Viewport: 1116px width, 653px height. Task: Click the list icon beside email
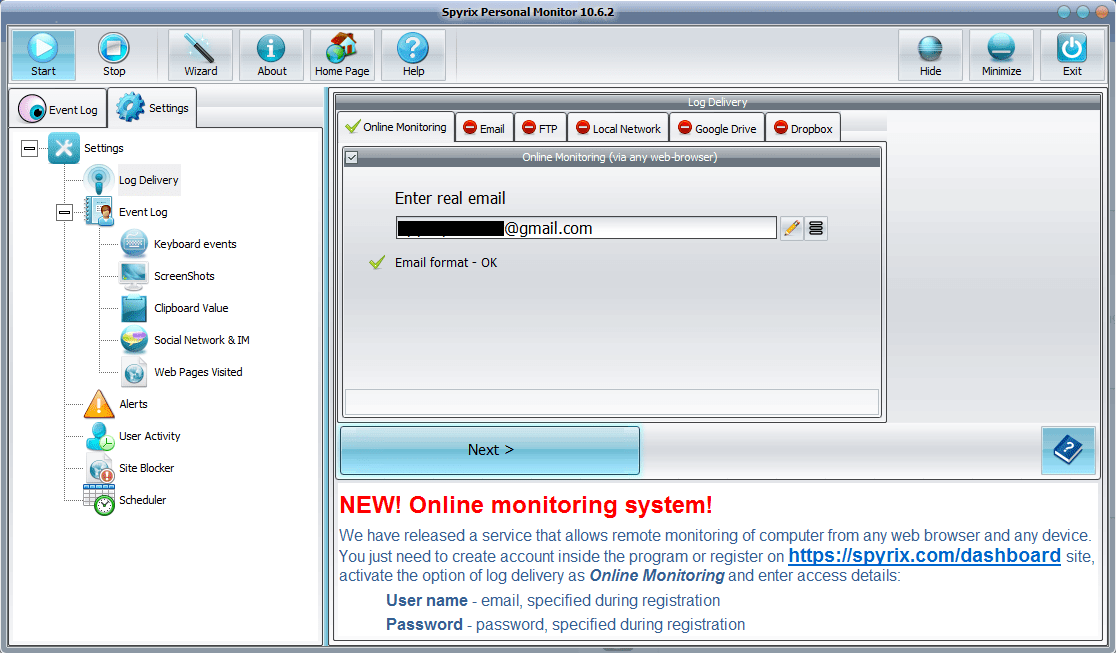pyautogui.click(x=816, y=228)
